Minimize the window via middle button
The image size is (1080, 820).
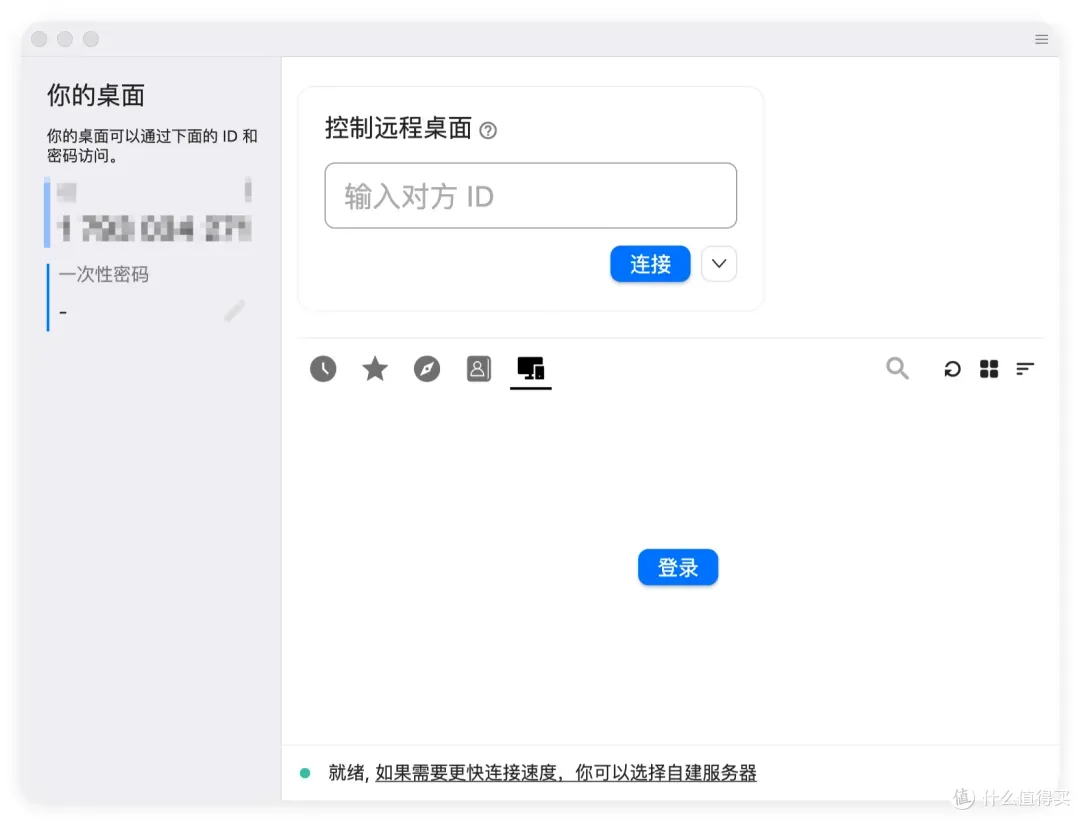[65, 39]
